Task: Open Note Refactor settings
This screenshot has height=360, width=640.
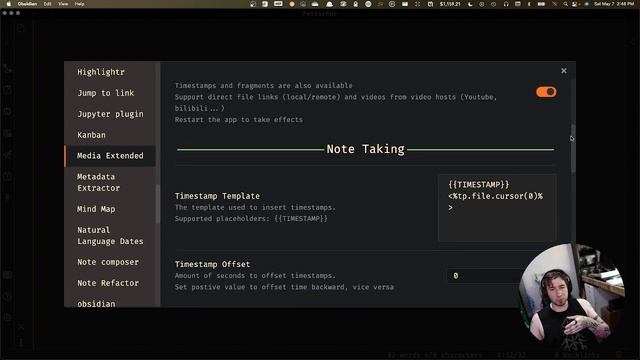Action: (x=108, y=283)
